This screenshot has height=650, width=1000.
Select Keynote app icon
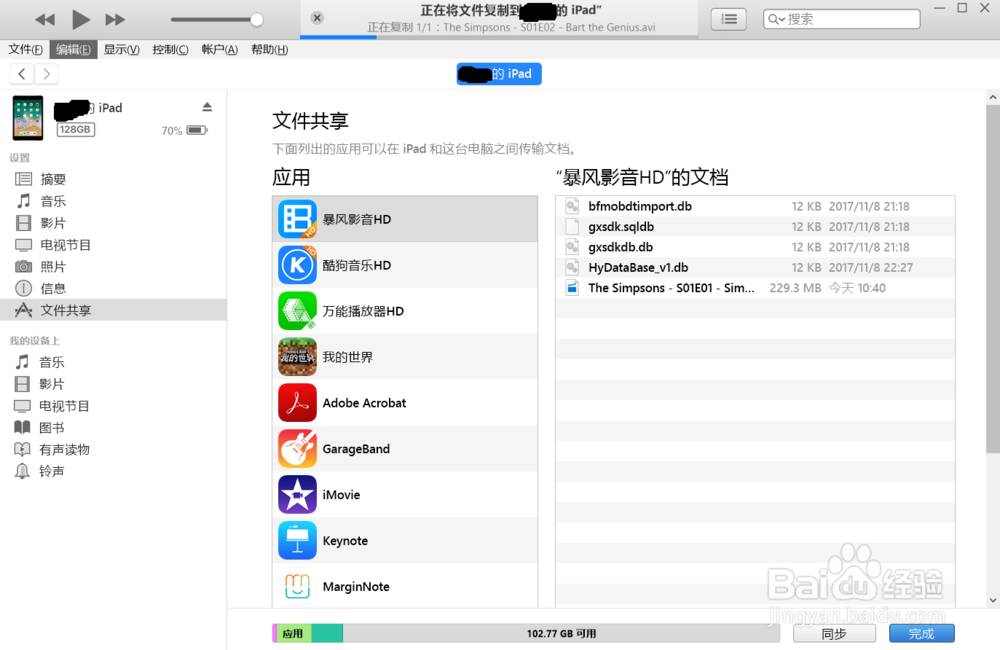click(x=297, y=540)
